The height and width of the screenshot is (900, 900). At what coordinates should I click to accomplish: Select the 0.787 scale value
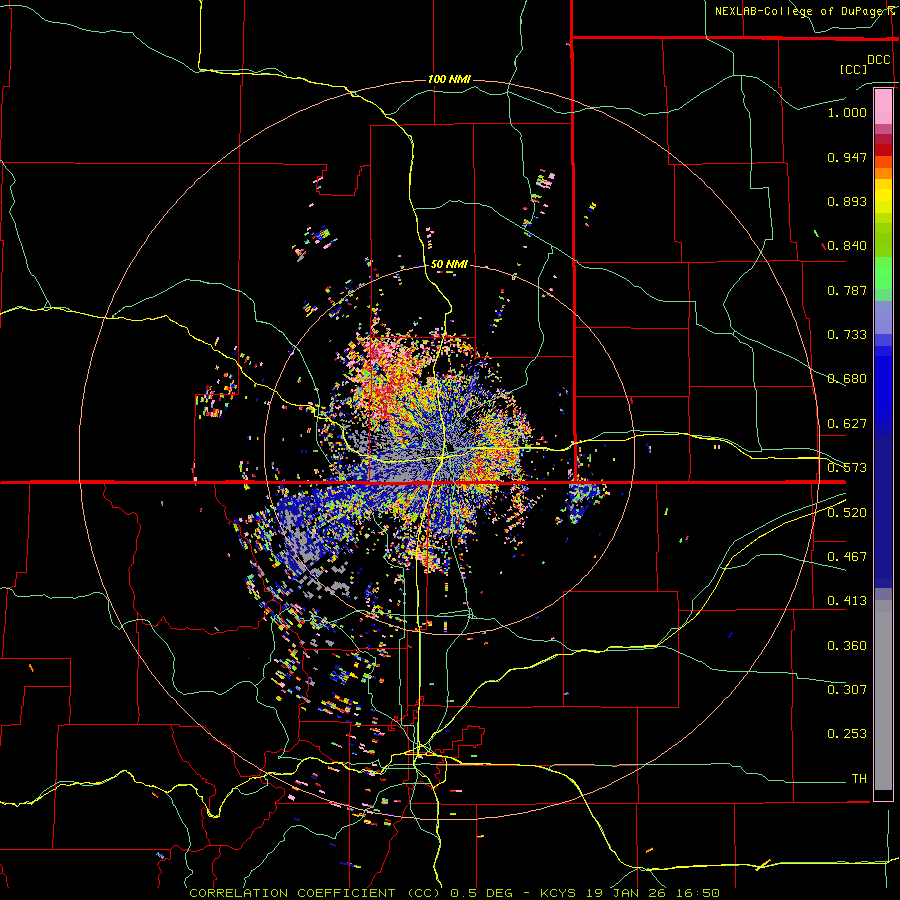(x=847, y=290)
